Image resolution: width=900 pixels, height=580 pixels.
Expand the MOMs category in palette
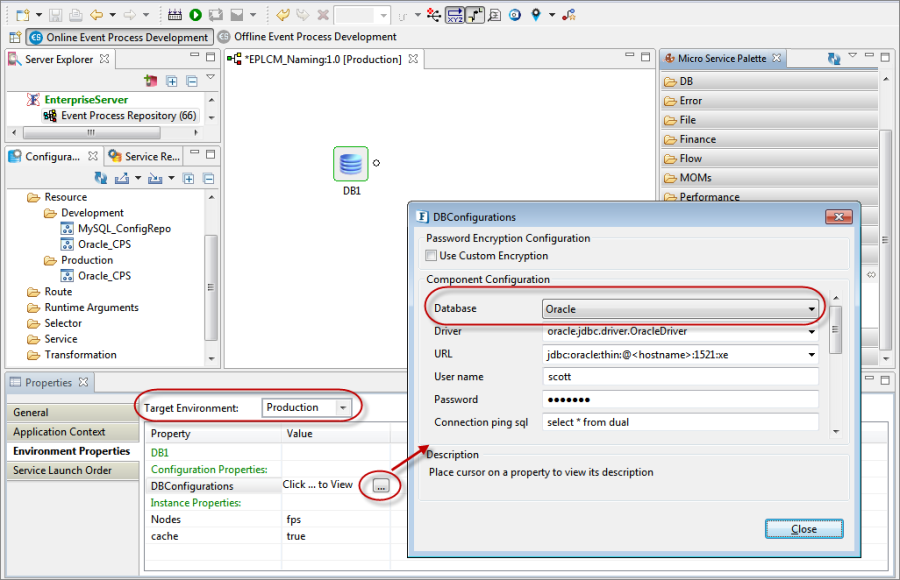click(770, 177)
